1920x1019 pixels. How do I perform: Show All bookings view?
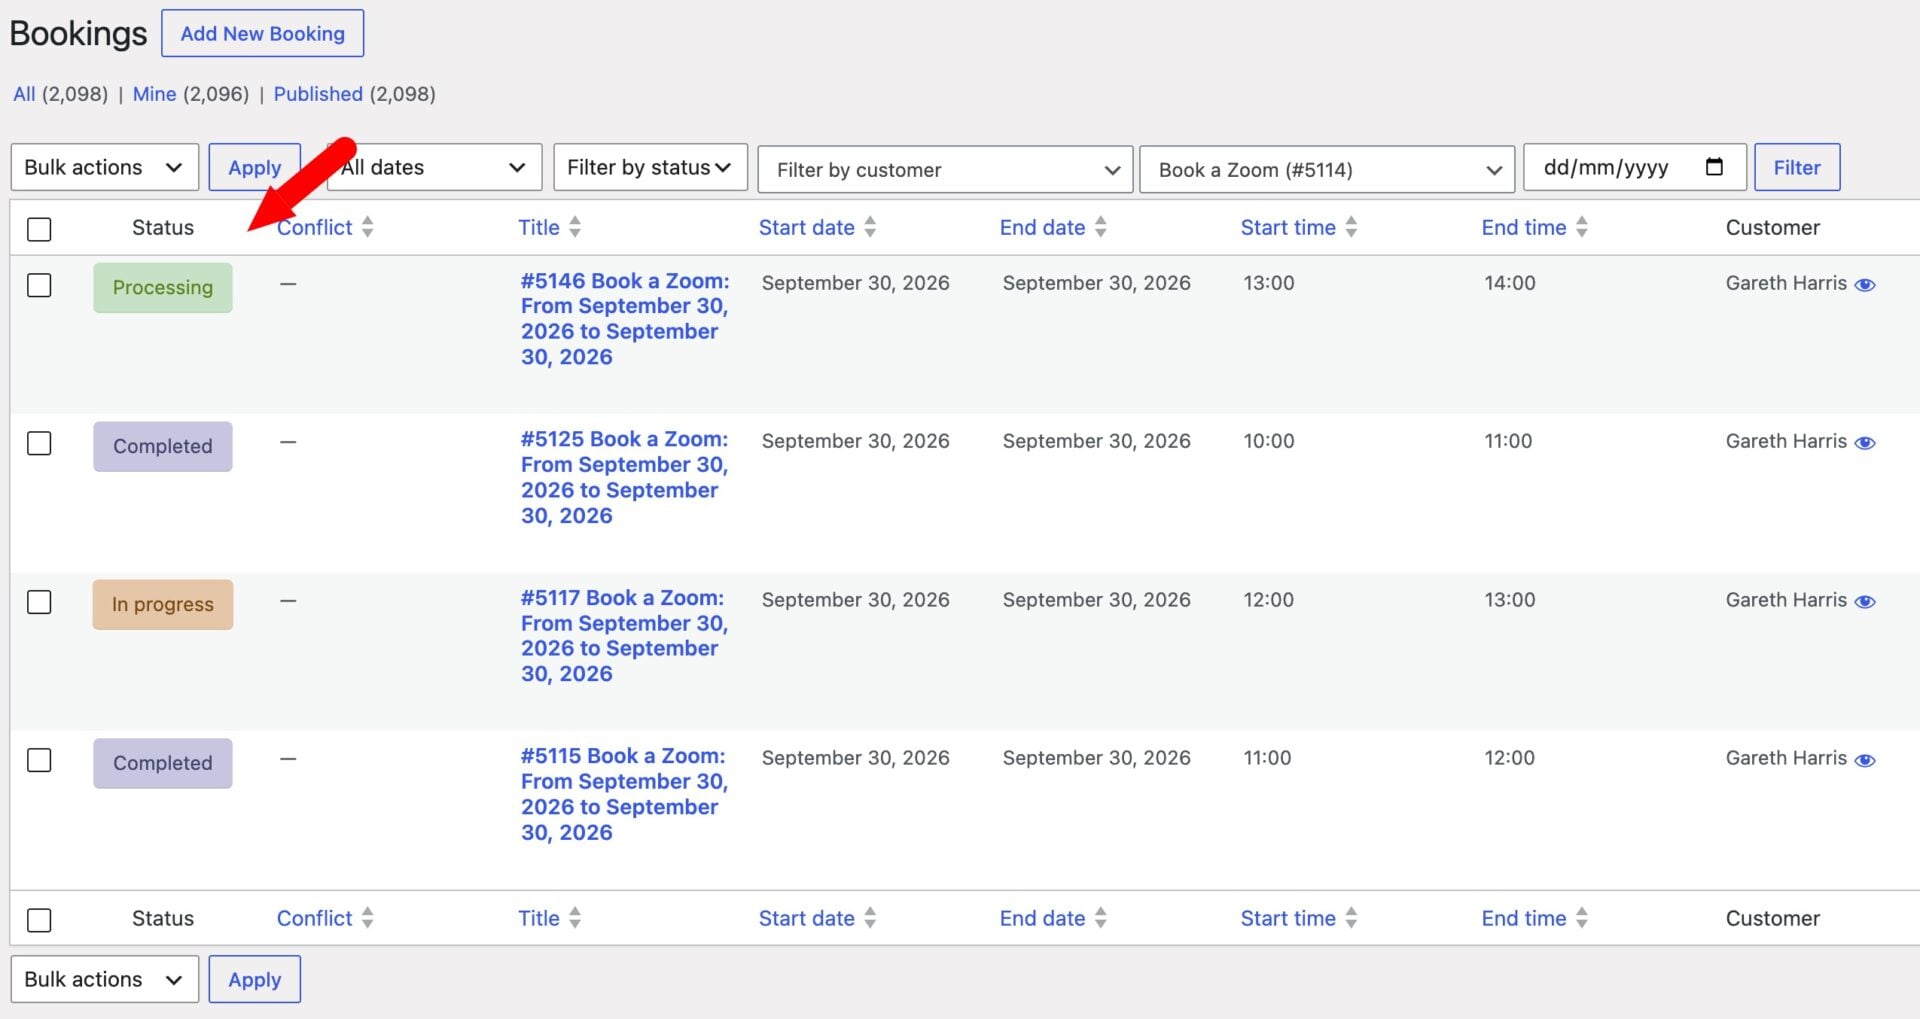(24, 94)
